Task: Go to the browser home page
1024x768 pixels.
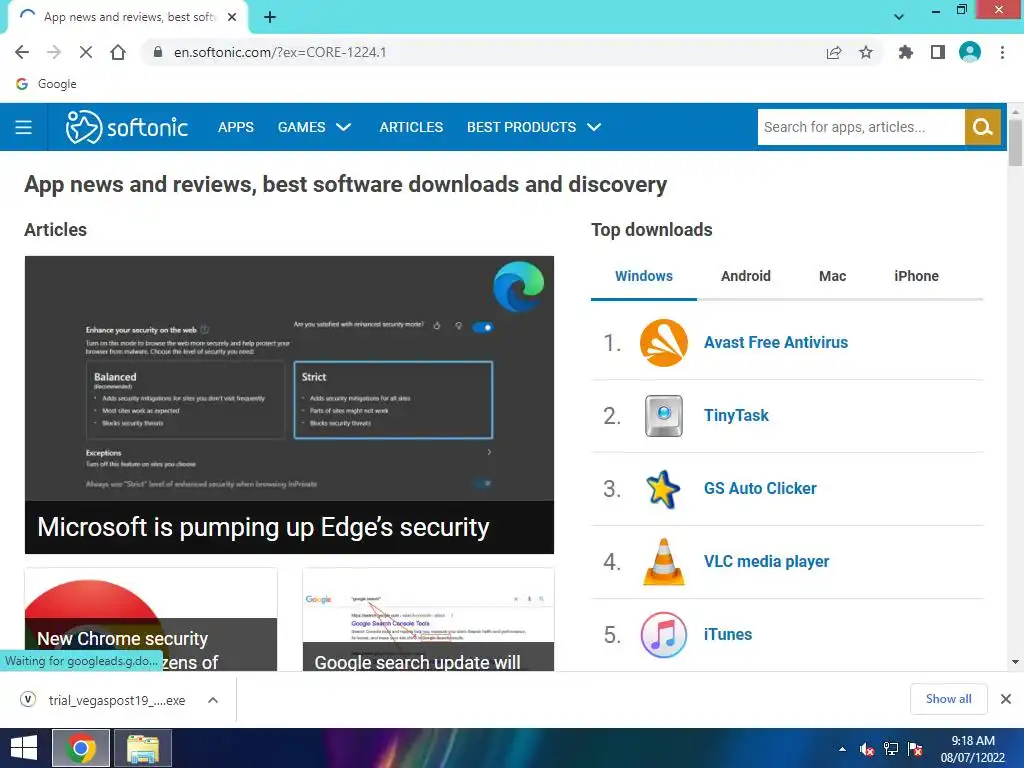Action: tap(118, 52)
